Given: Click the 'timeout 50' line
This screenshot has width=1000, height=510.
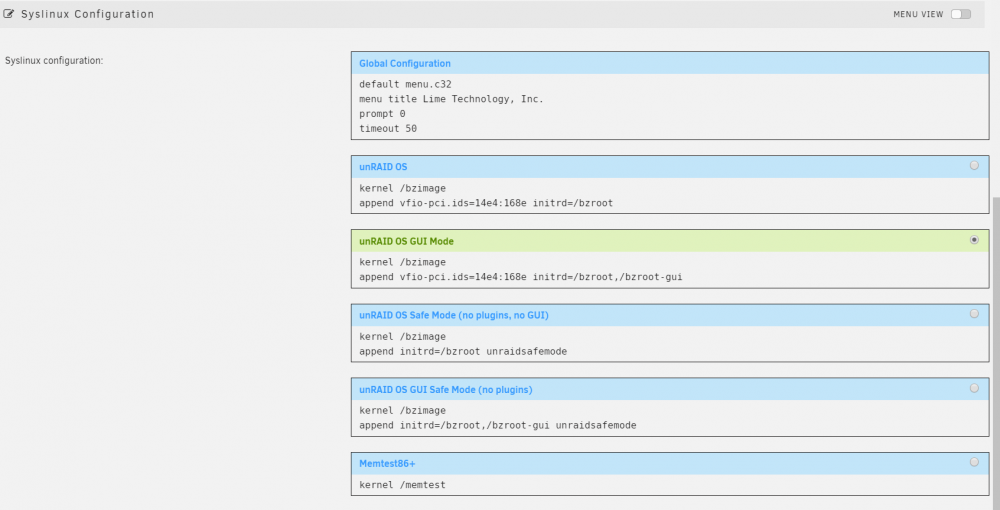Looking at the screenshot, I should coord(388,128).
